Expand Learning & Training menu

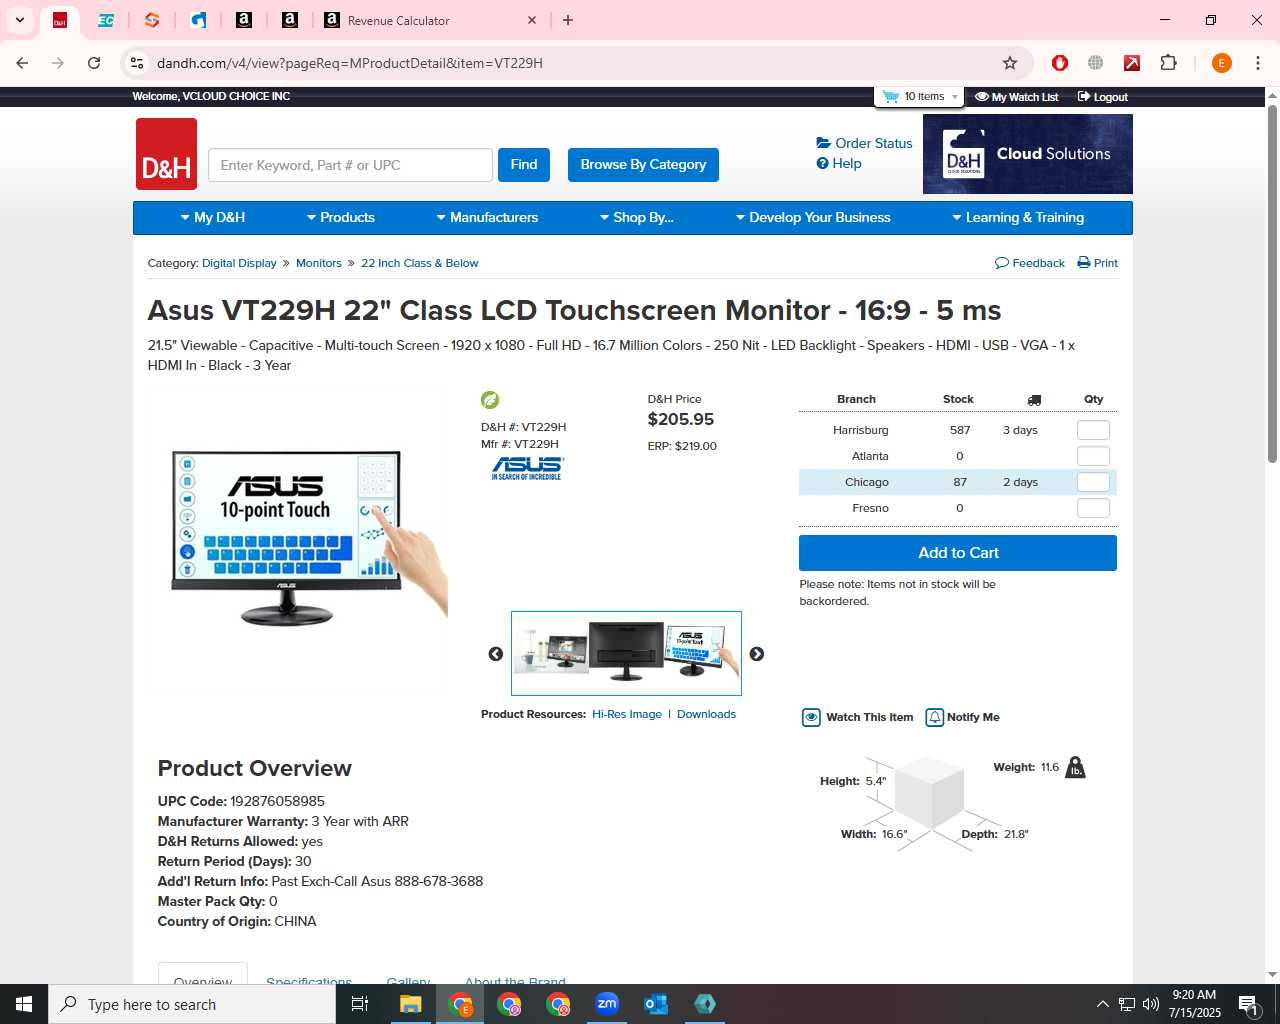1018,217
